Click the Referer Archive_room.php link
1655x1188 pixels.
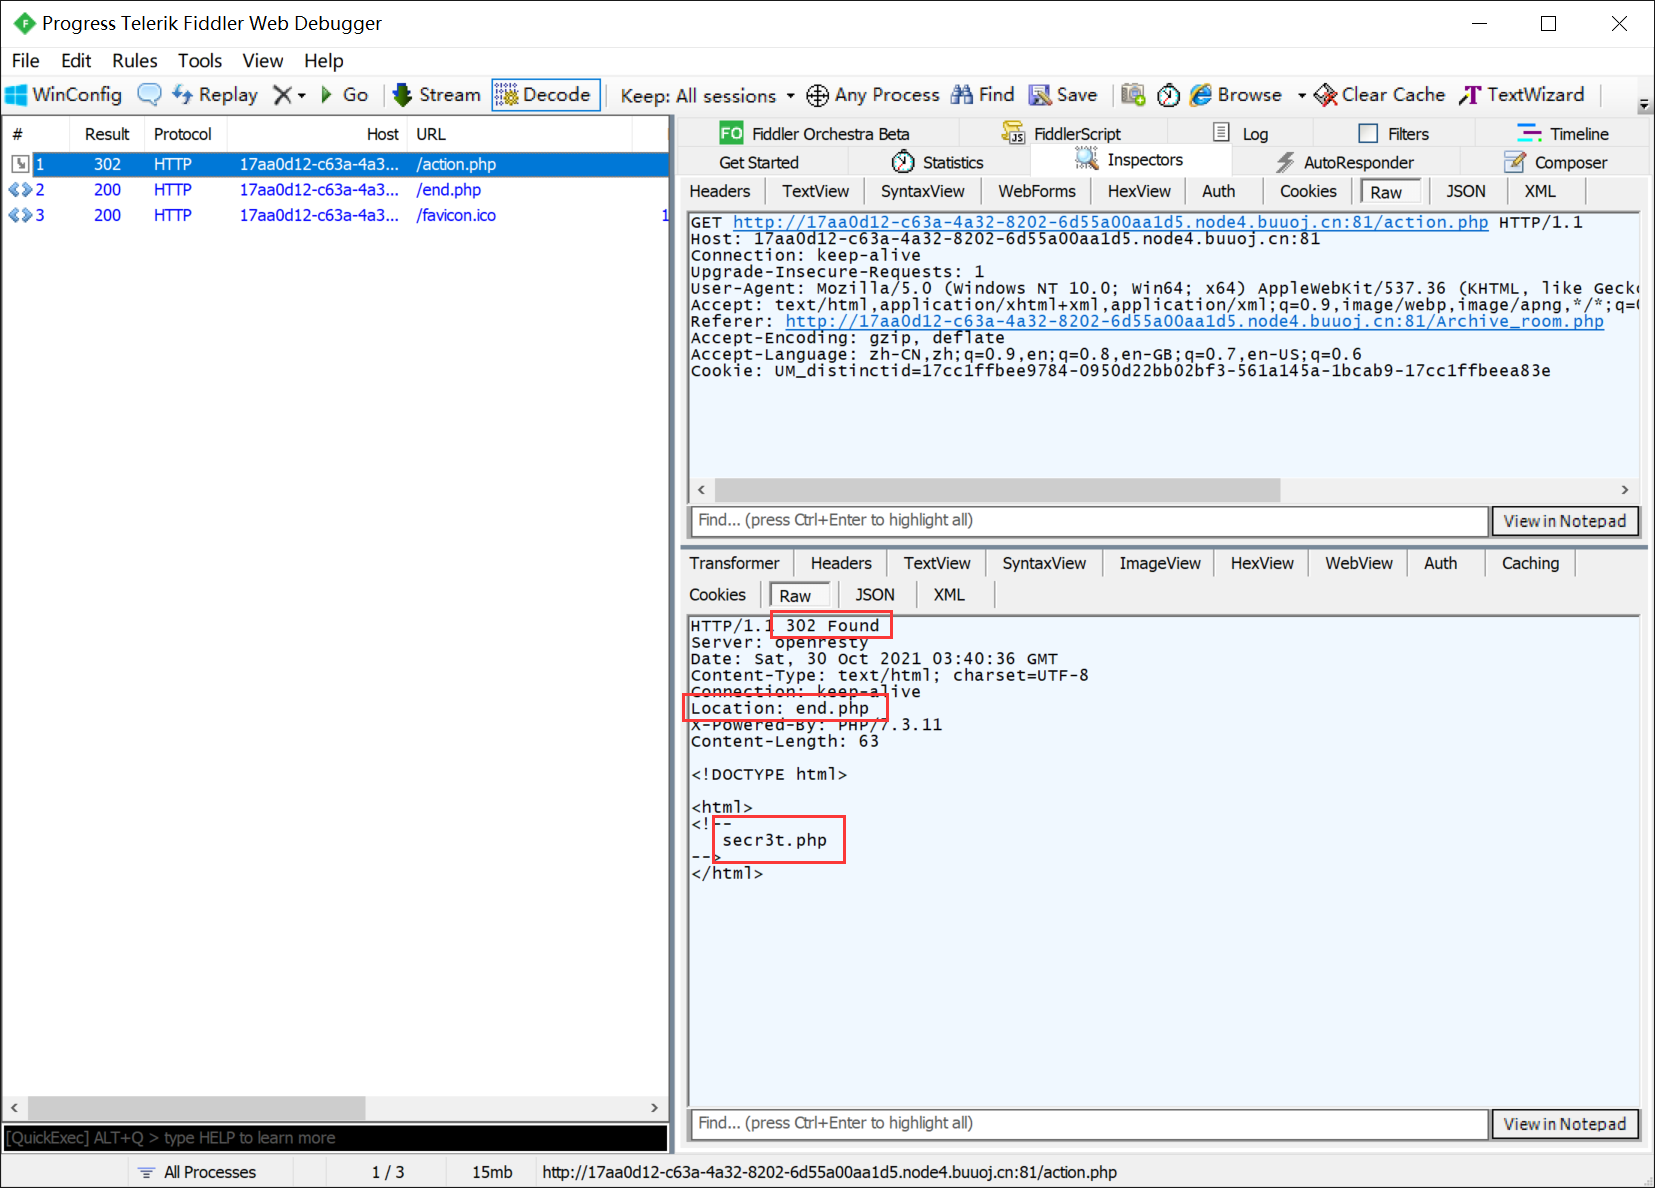click(1195, 321)
